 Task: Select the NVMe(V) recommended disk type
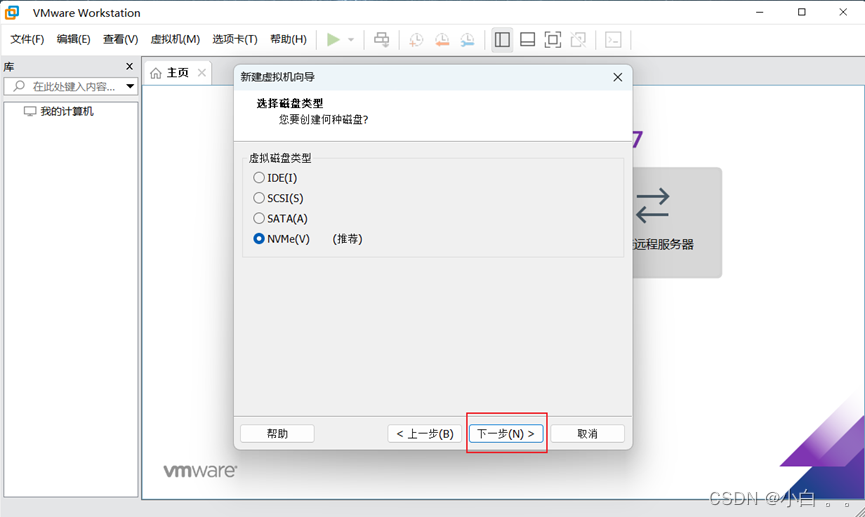click(259, 239)
